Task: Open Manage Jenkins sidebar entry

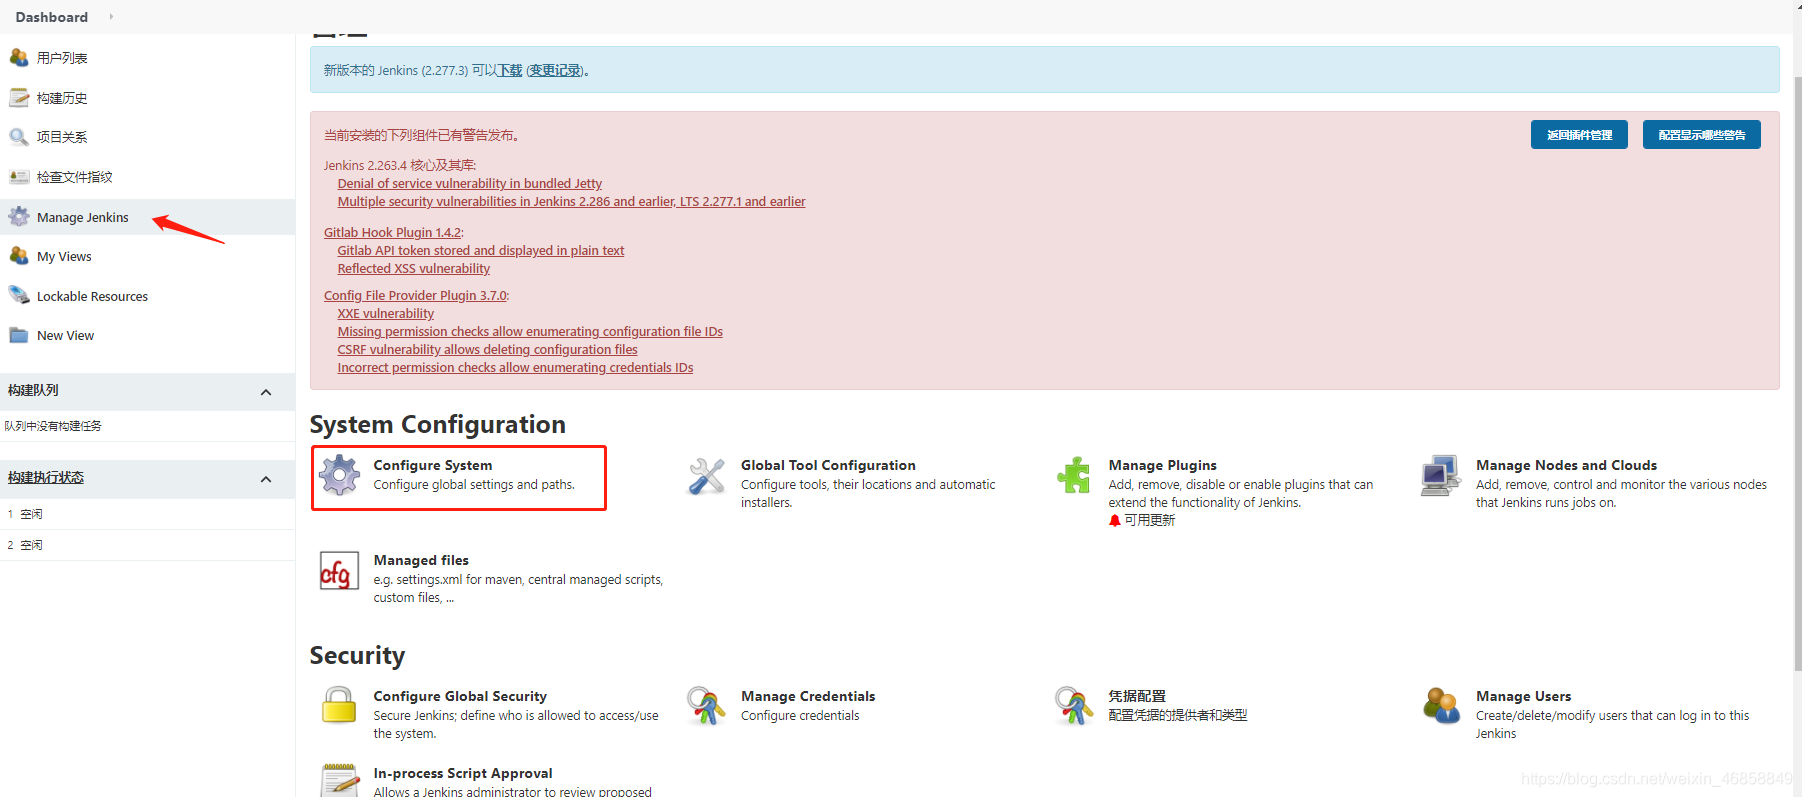Action: pos(83,217)
